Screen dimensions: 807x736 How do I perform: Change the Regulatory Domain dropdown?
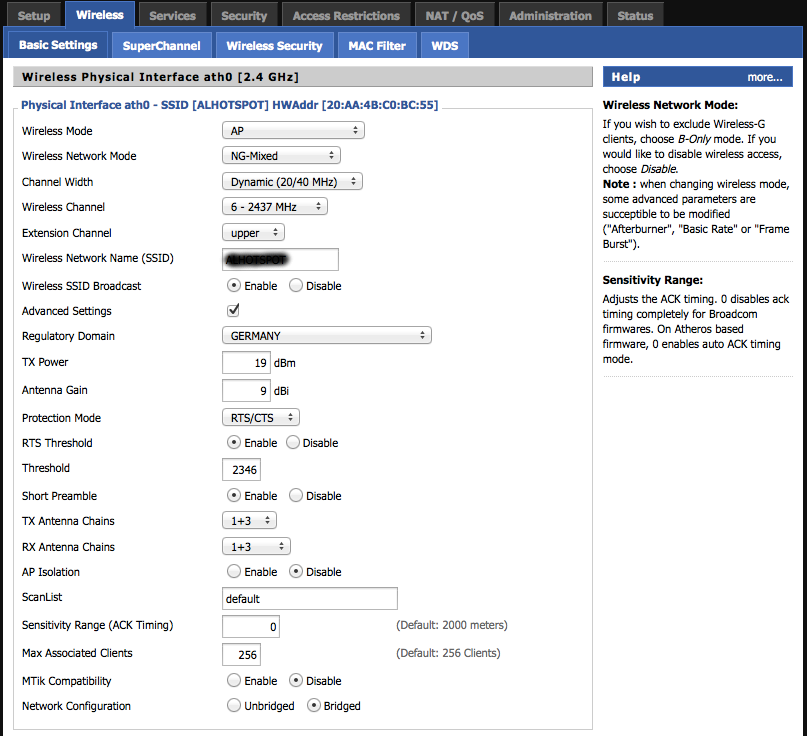326,336
